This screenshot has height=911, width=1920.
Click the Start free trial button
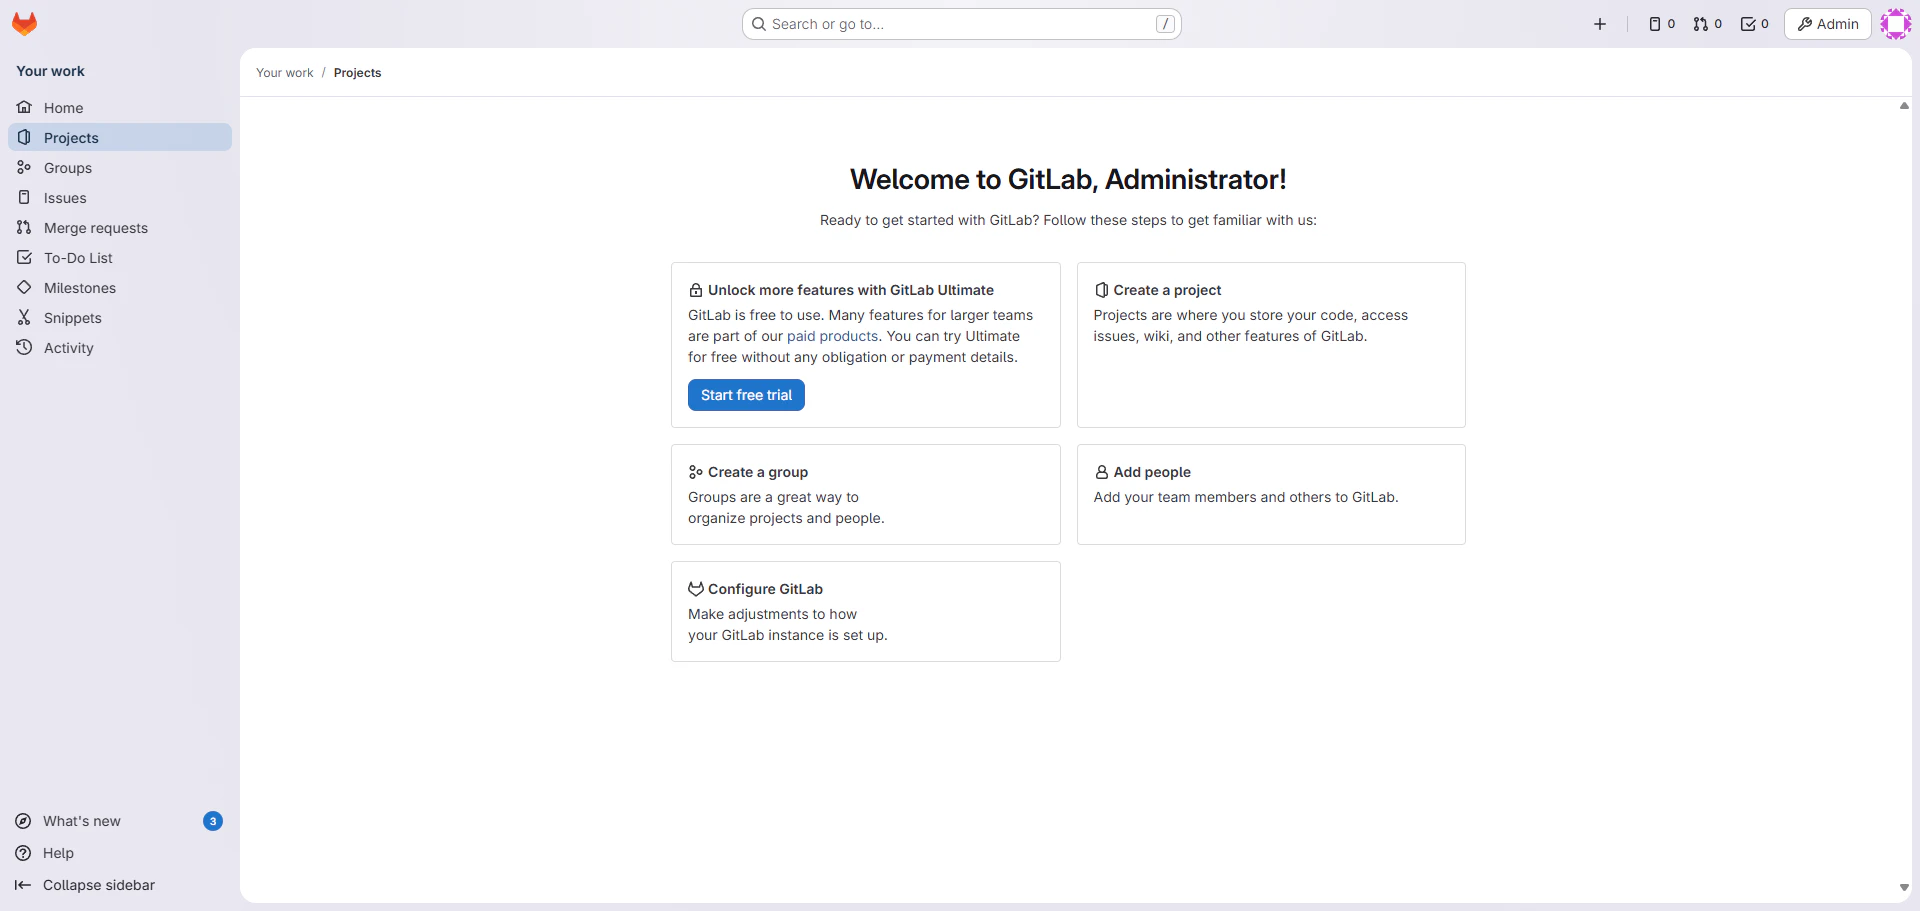click(746, 394)
